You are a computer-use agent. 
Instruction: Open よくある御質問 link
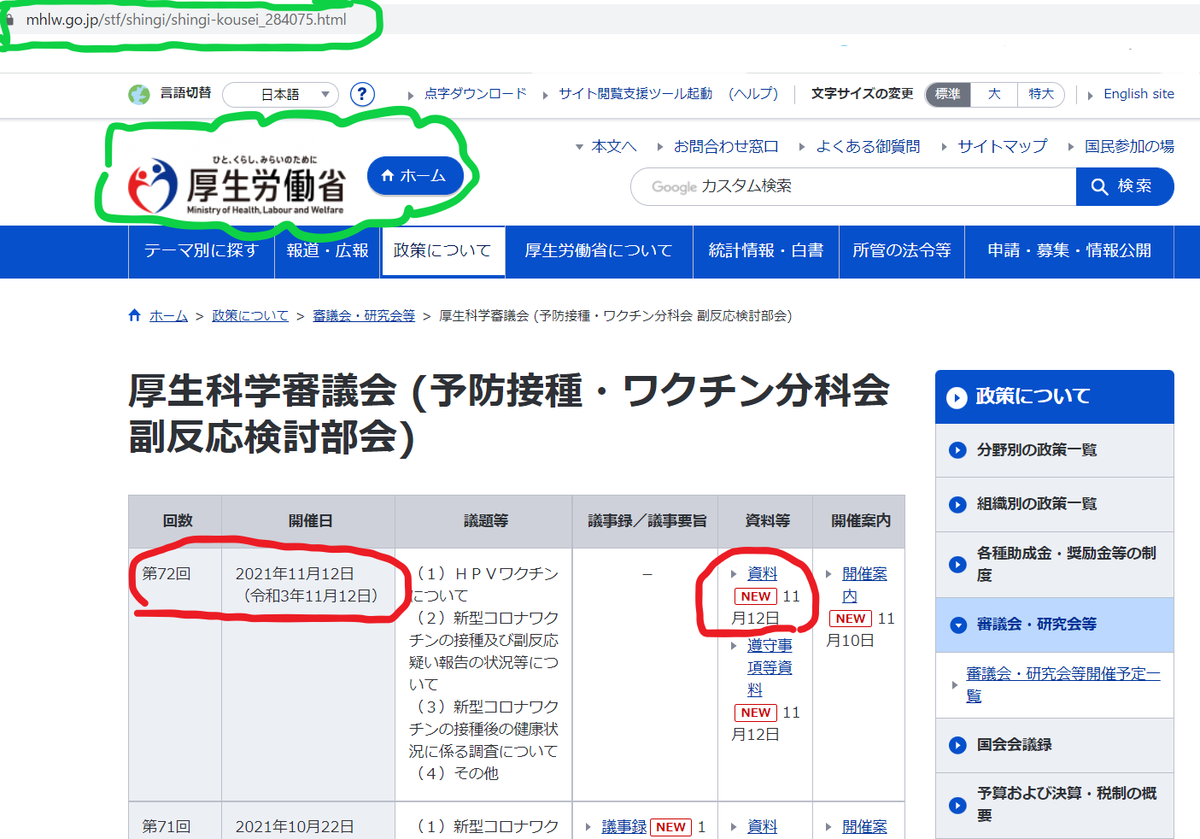(x=868, y=146)
